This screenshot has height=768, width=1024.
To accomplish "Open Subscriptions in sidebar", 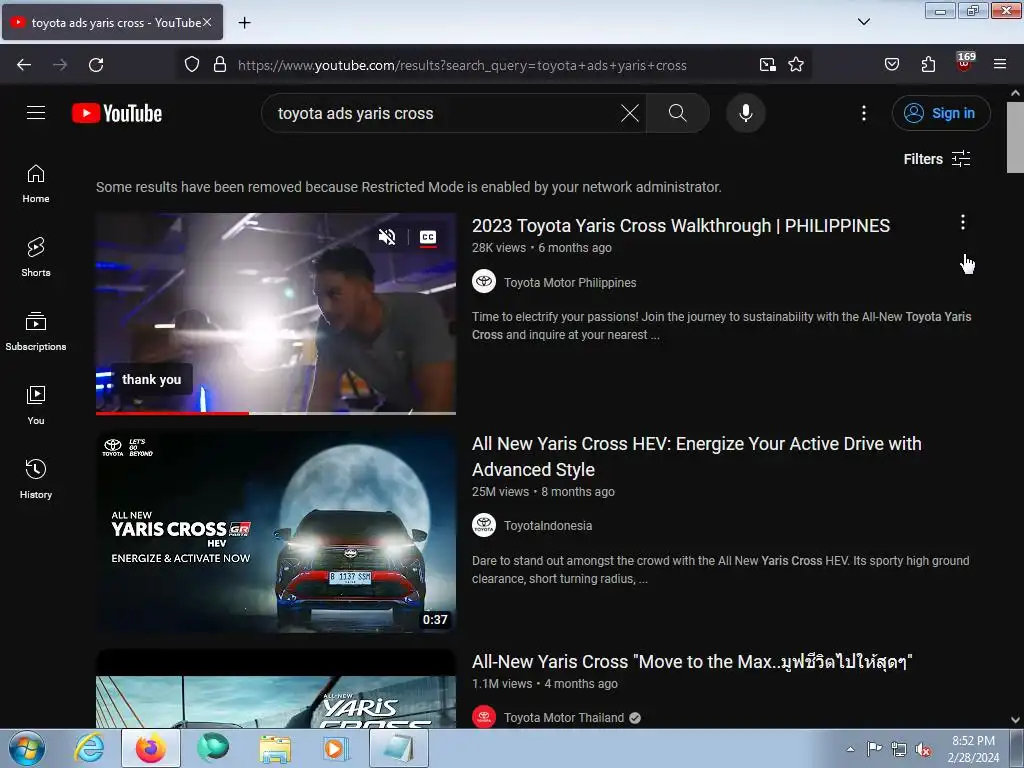I will pos(36,331).
